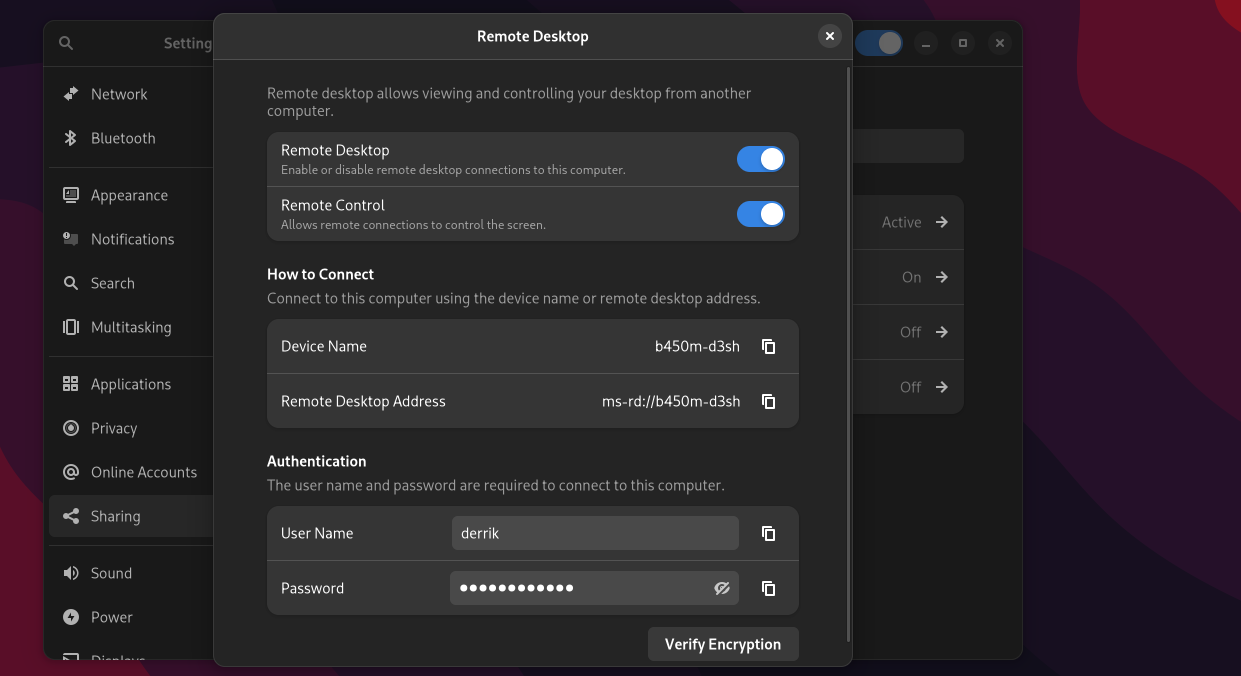This screenshot has height=676, width=1241.
Task: Copy the User Name to clipboard
Action: coord(768,533)
